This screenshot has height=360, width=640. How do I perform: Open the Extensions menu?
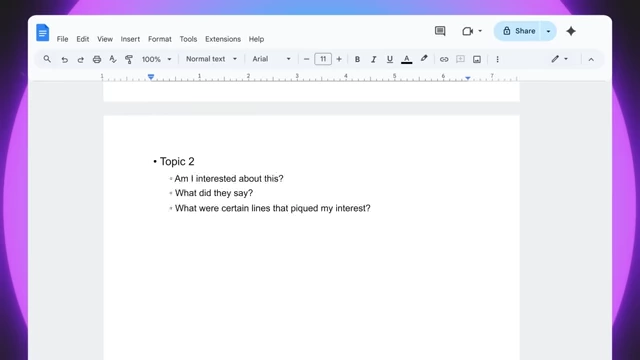[223, 39]
